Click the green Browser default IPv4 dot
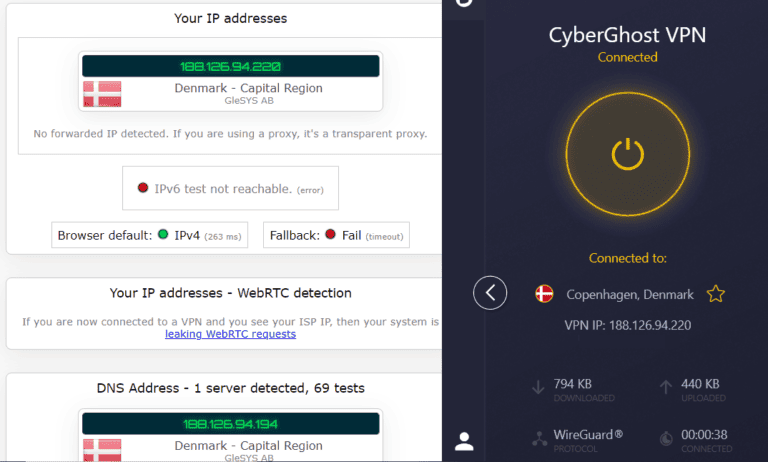Screen dimensions: 768x462 pyautogui.click(x=163, y=234)
